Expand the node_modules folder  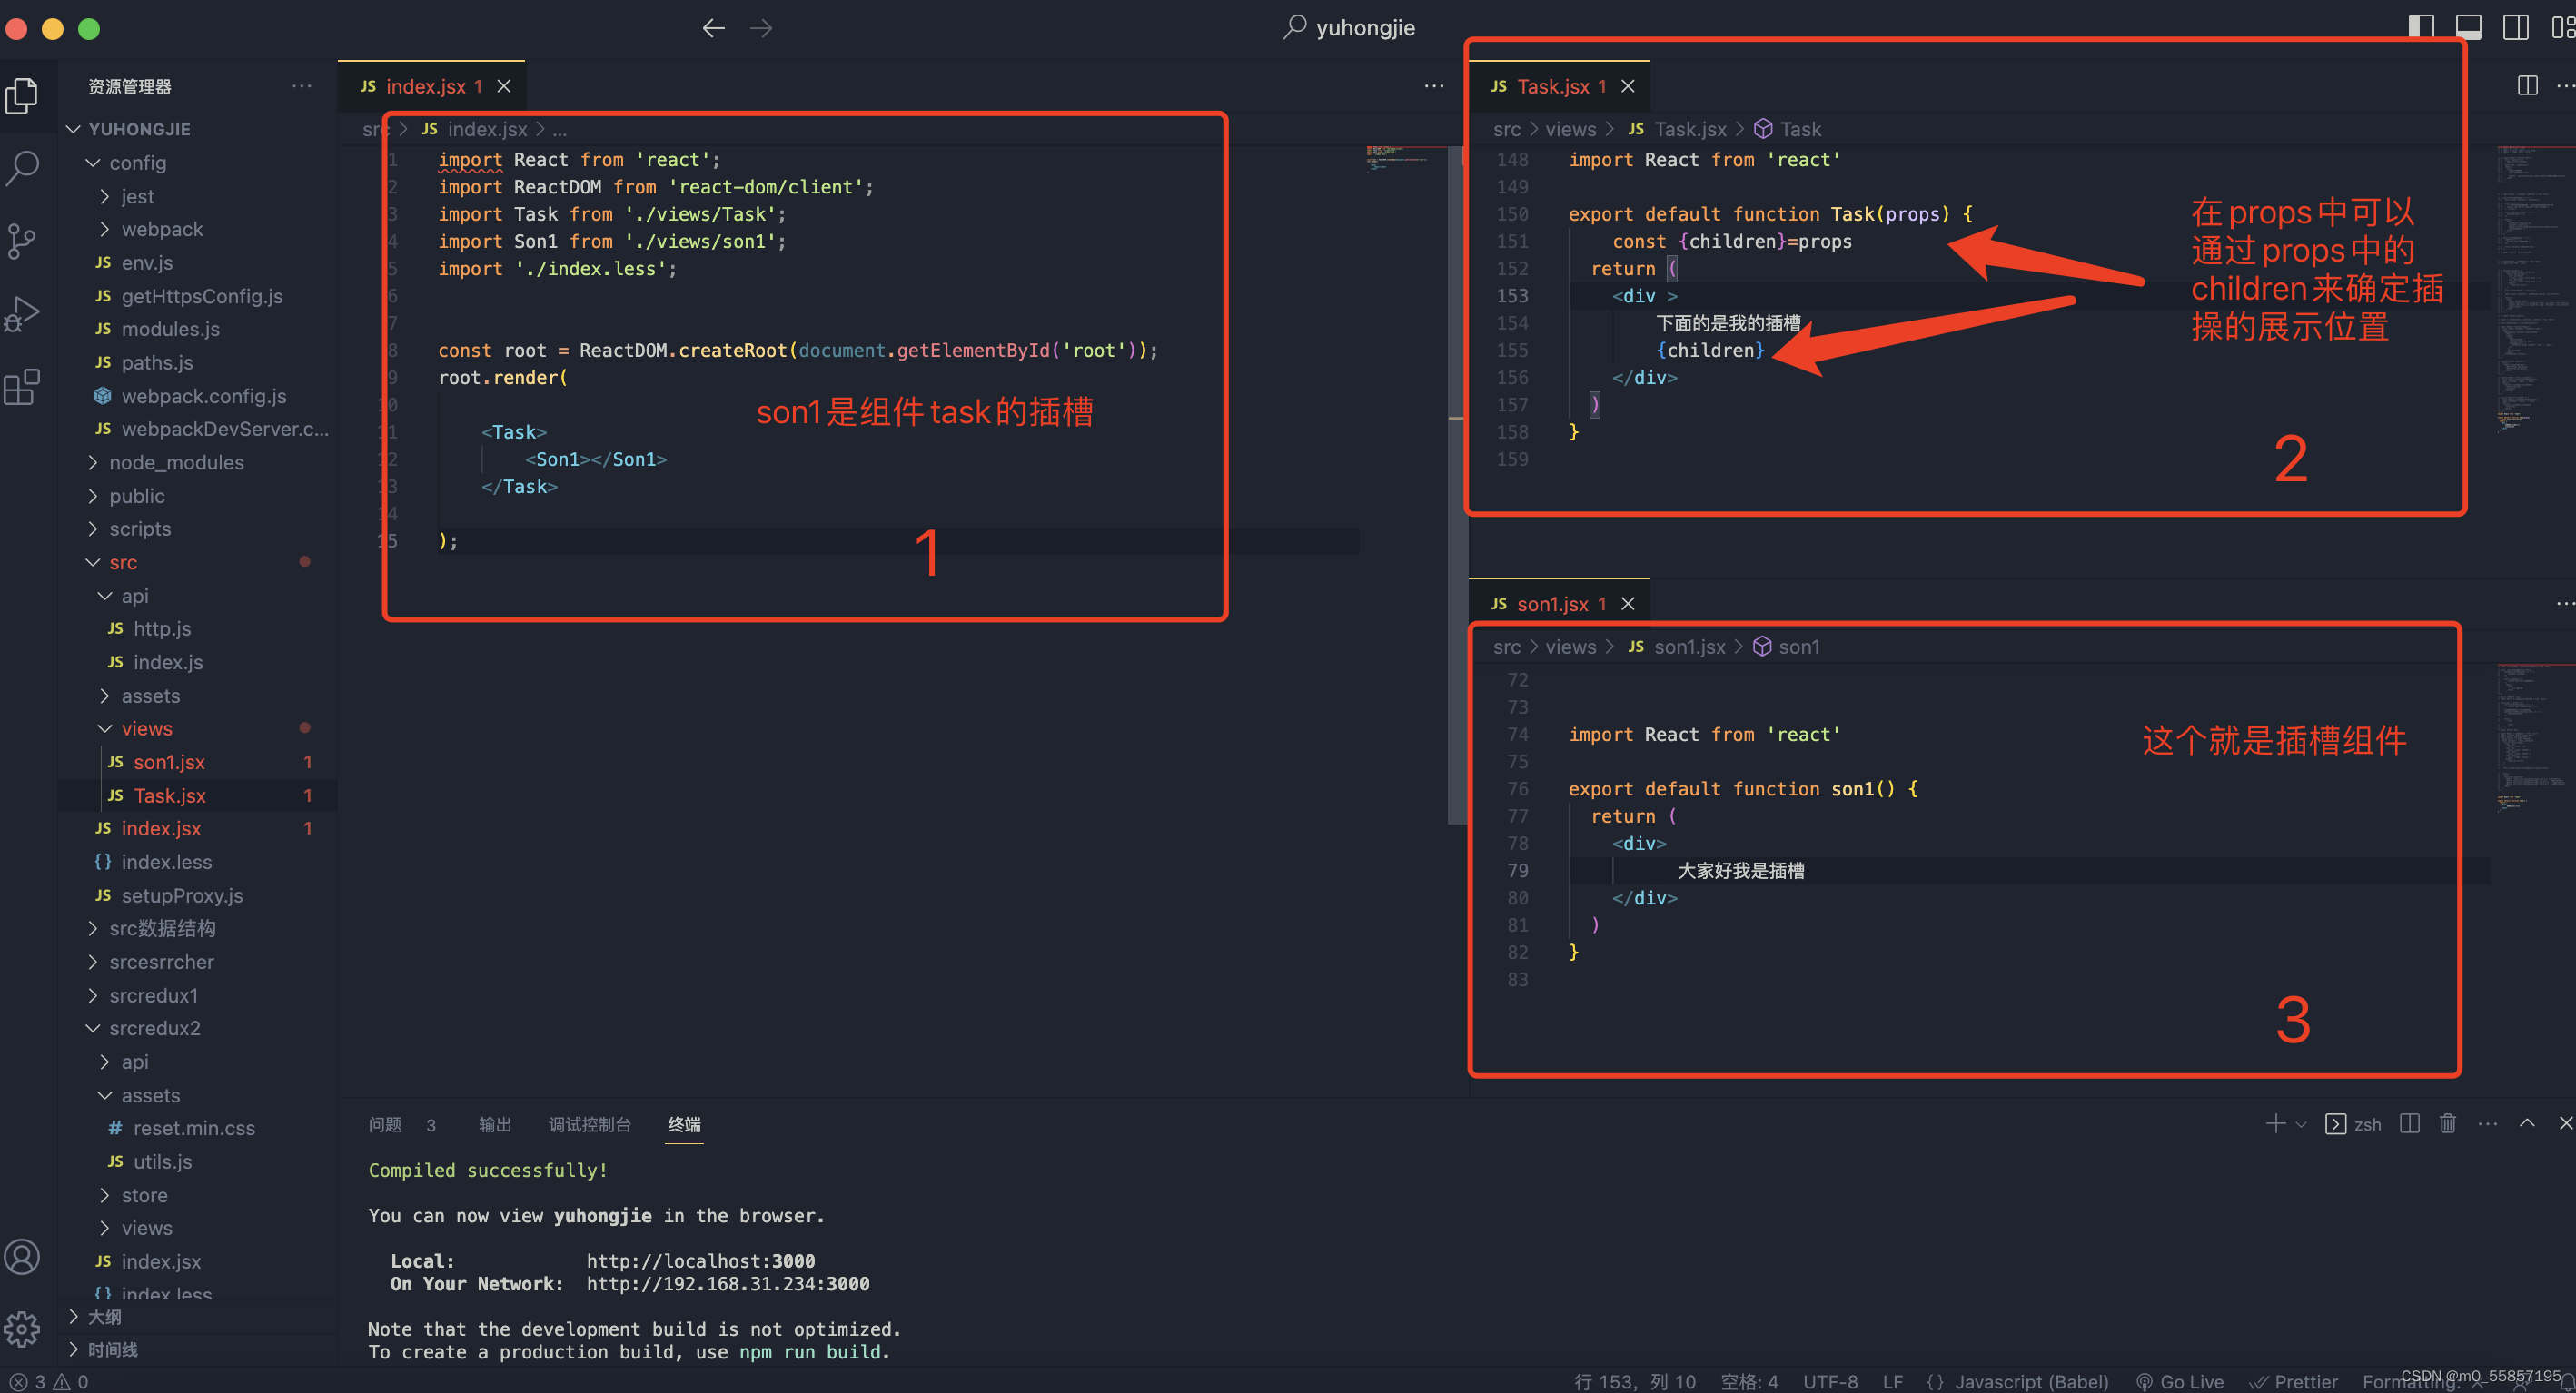(x=176, y=462)
